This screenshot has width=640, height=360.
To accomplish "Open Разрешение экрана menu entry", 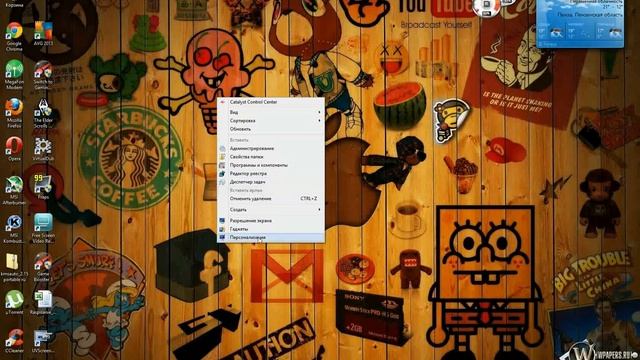I will pos(271,221).
